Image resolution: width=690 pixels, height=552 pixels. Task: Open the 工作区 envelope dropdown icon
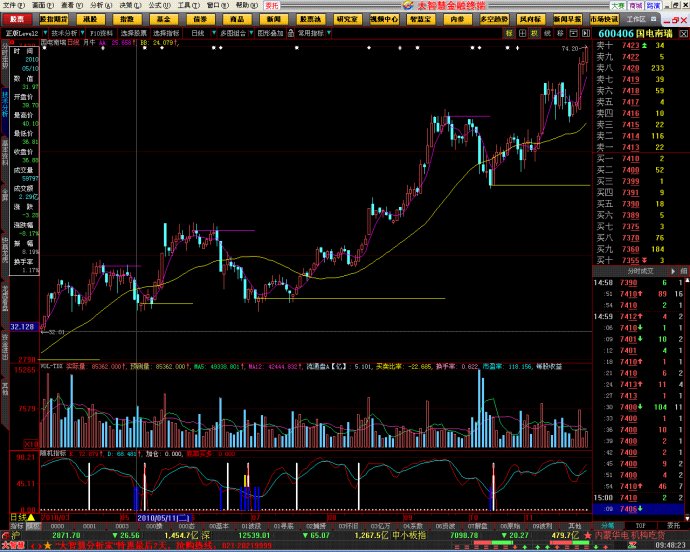pos(653,19)
